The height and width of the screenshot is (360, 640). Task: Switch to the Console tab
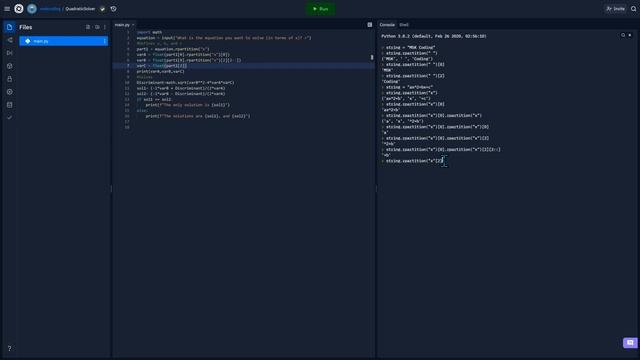pos(387,25)
